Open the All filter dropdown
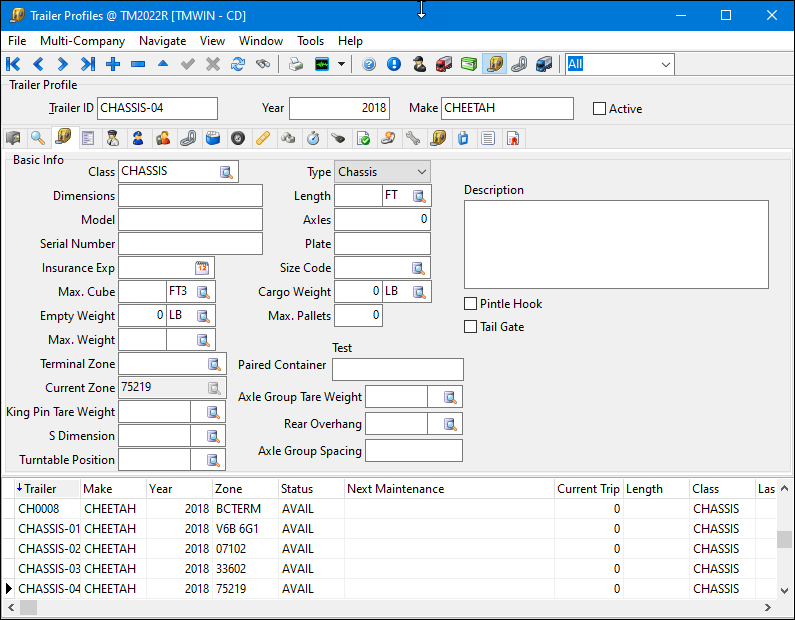Screen dimensions: 795x620 pyautogui.click(x=665, y=65)
